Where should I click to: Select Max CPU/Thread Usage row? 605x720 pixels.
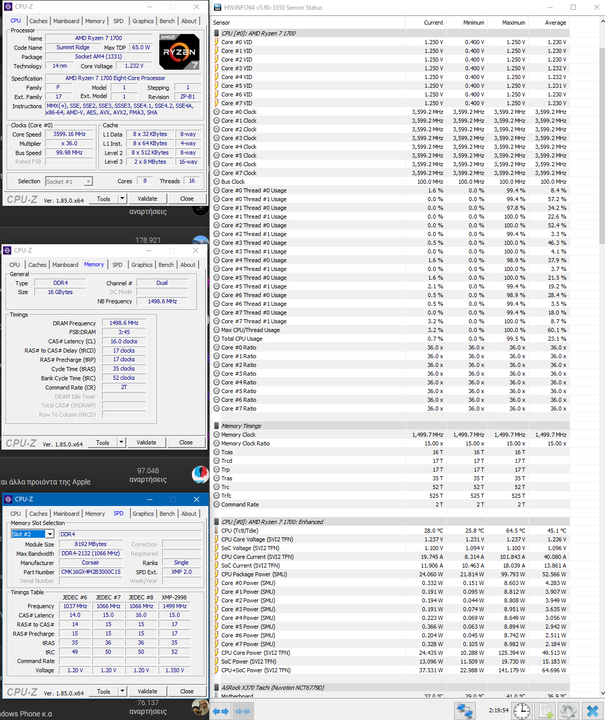(x=391, y=330)
